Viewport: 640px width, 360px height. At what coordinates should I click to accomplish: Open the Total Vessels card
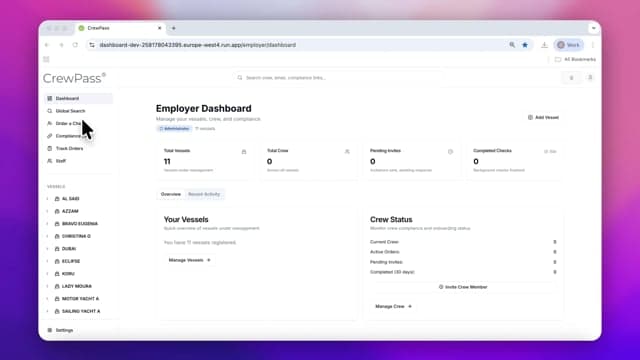[x=204, y=161]
